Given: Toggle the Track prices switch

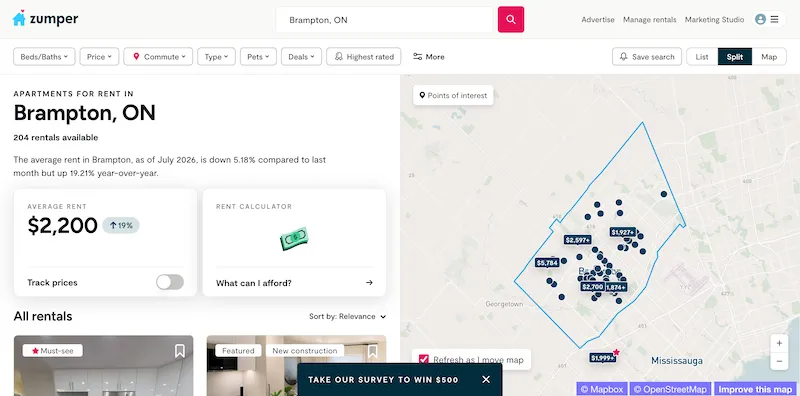Looking at the screenshot, I should tap(170, 282).
